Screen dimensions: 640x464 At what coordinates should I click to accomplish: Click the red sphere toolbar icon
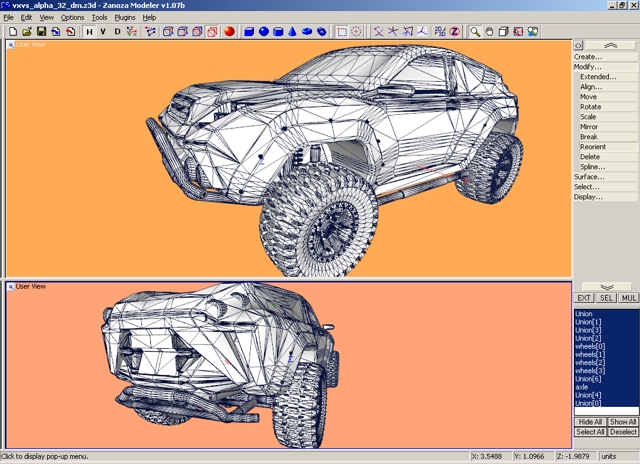tap(229, 32)
